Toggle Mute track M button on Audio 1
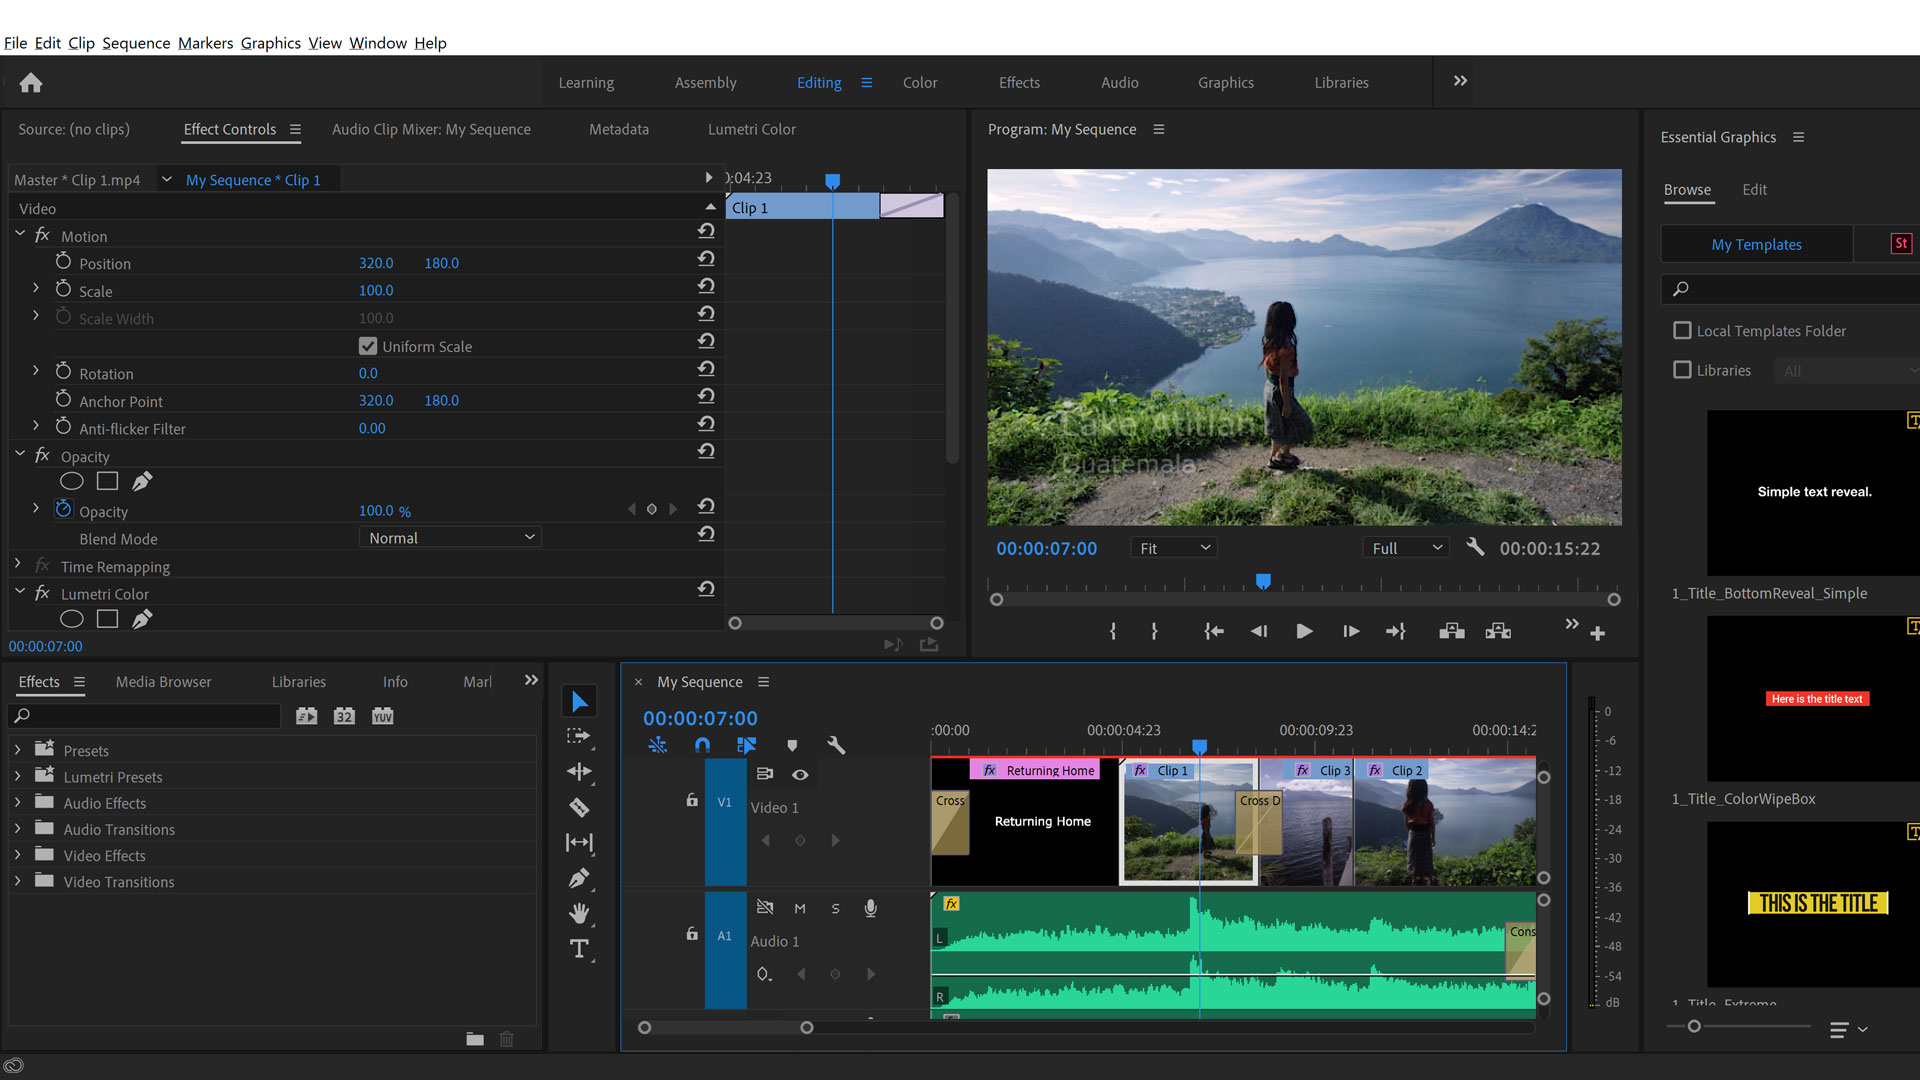This screenshot has width=1920, height=1080. click(800, 909)
